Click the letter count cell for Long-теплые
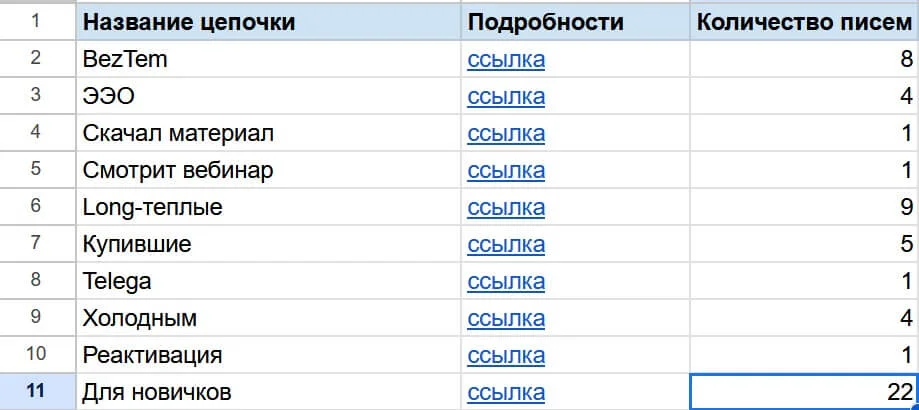This screenshot has height=410, width=919. pos(804,207)
